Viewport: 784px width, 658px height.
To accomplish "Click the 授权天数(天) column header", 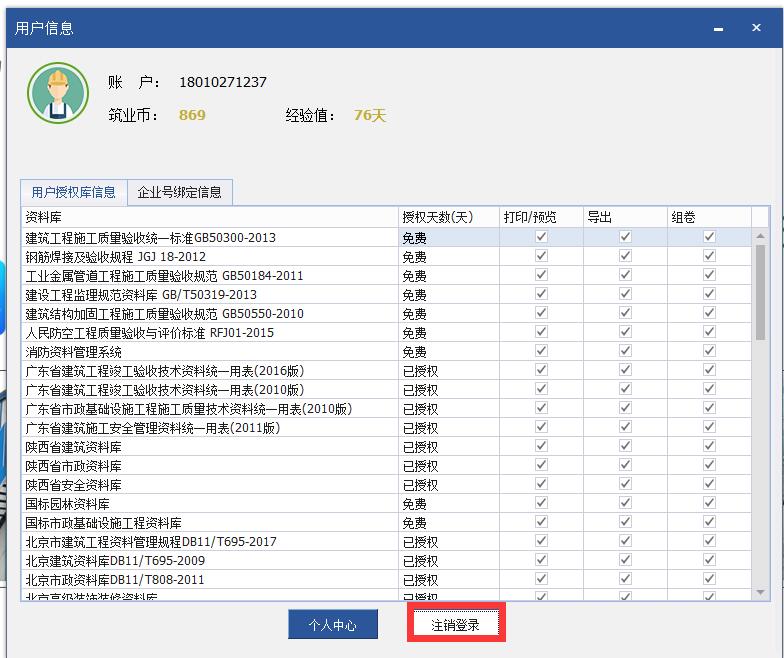I will coord(448,217).
